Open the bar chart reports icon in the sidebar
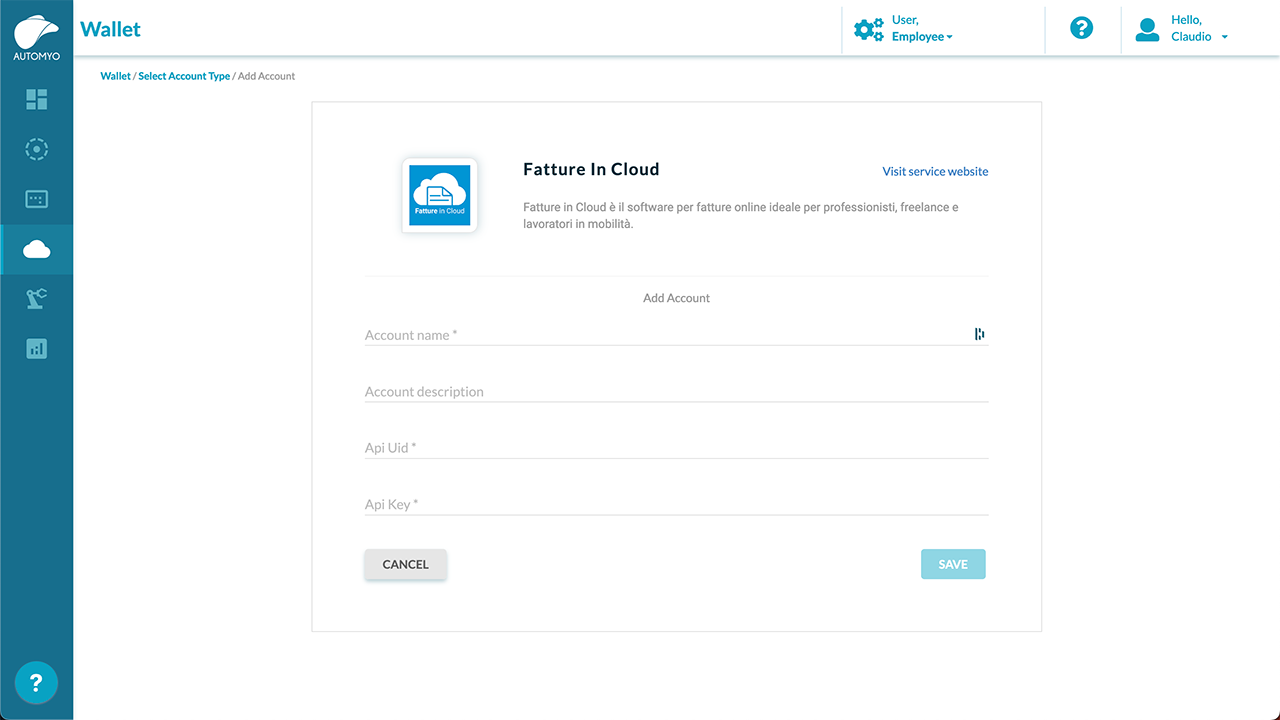Screen dimensions: 1280x720 coord(37,349)
